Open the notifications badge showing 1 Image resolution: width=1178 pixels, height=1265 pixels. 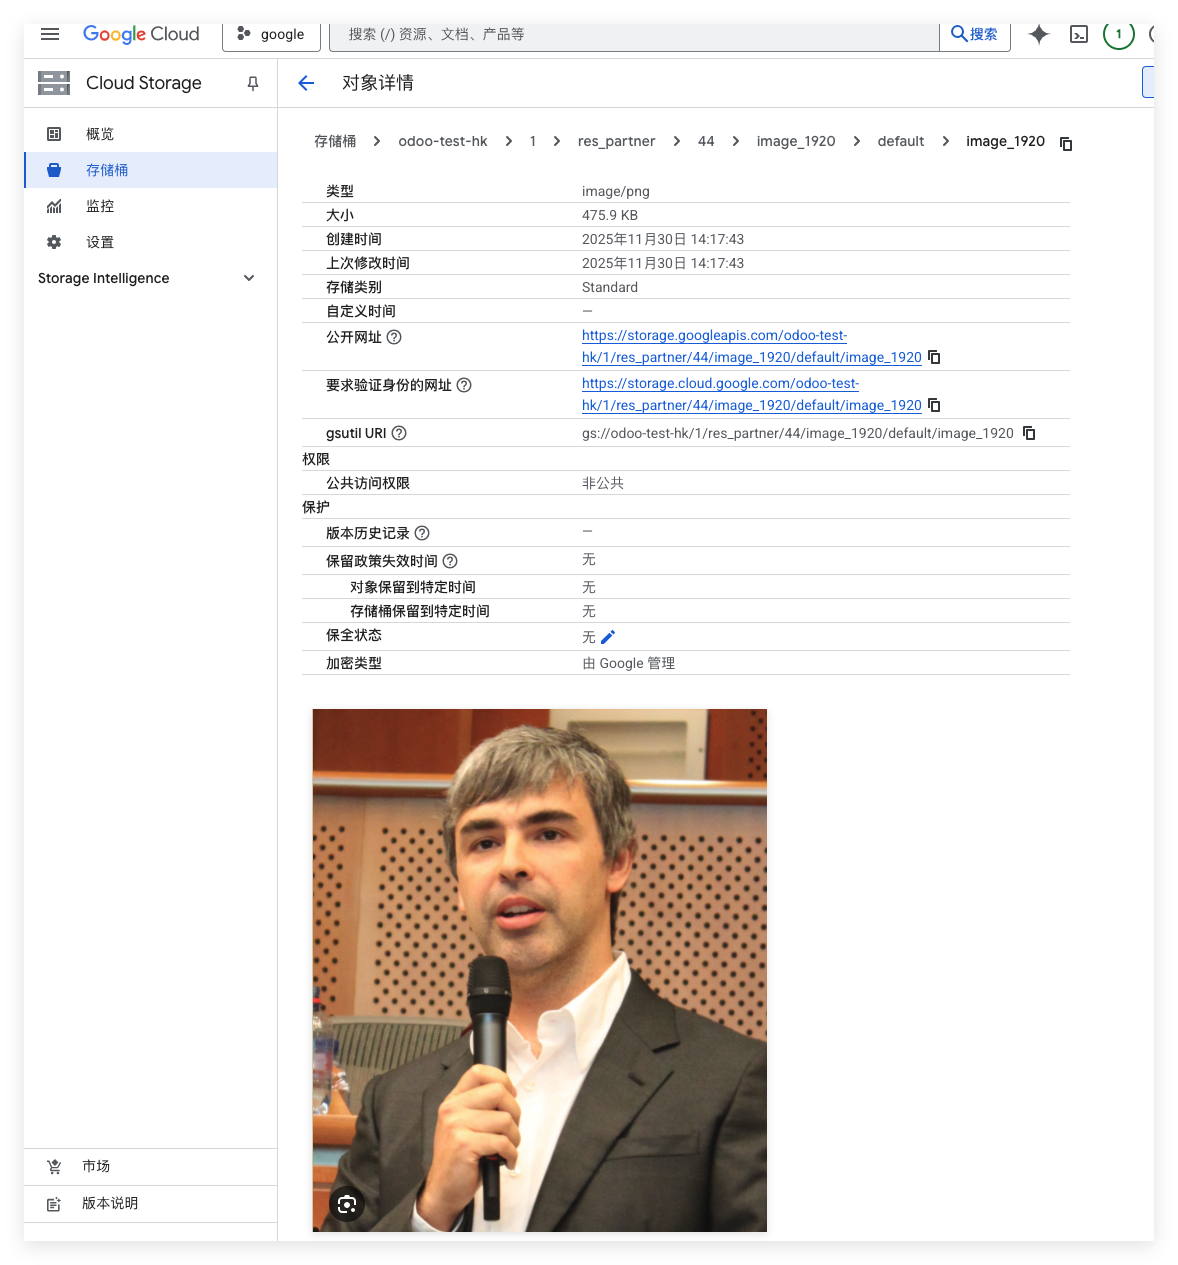(x=1118, y=34)
